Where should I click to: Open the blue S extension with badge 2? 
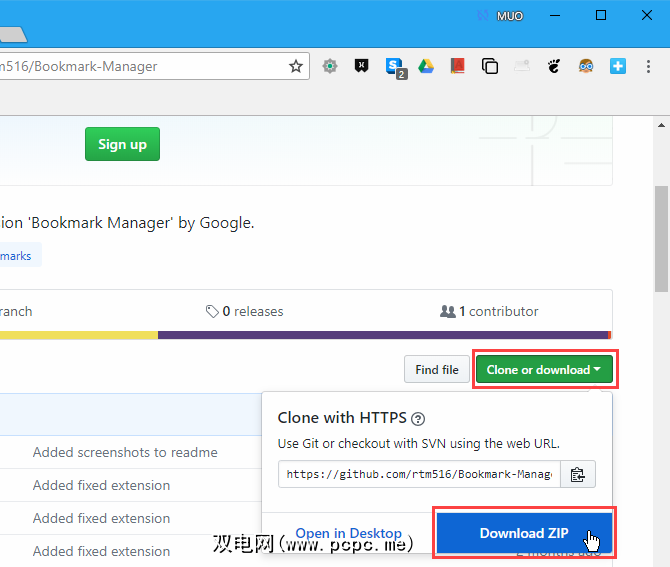pos(396,68)
